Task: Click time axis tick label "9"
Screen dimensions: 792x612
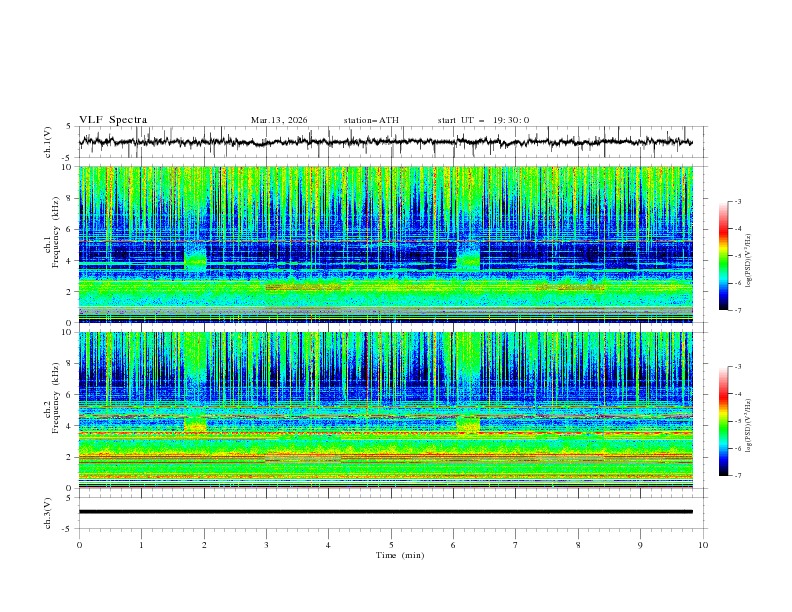Action: tap(640, 545)
